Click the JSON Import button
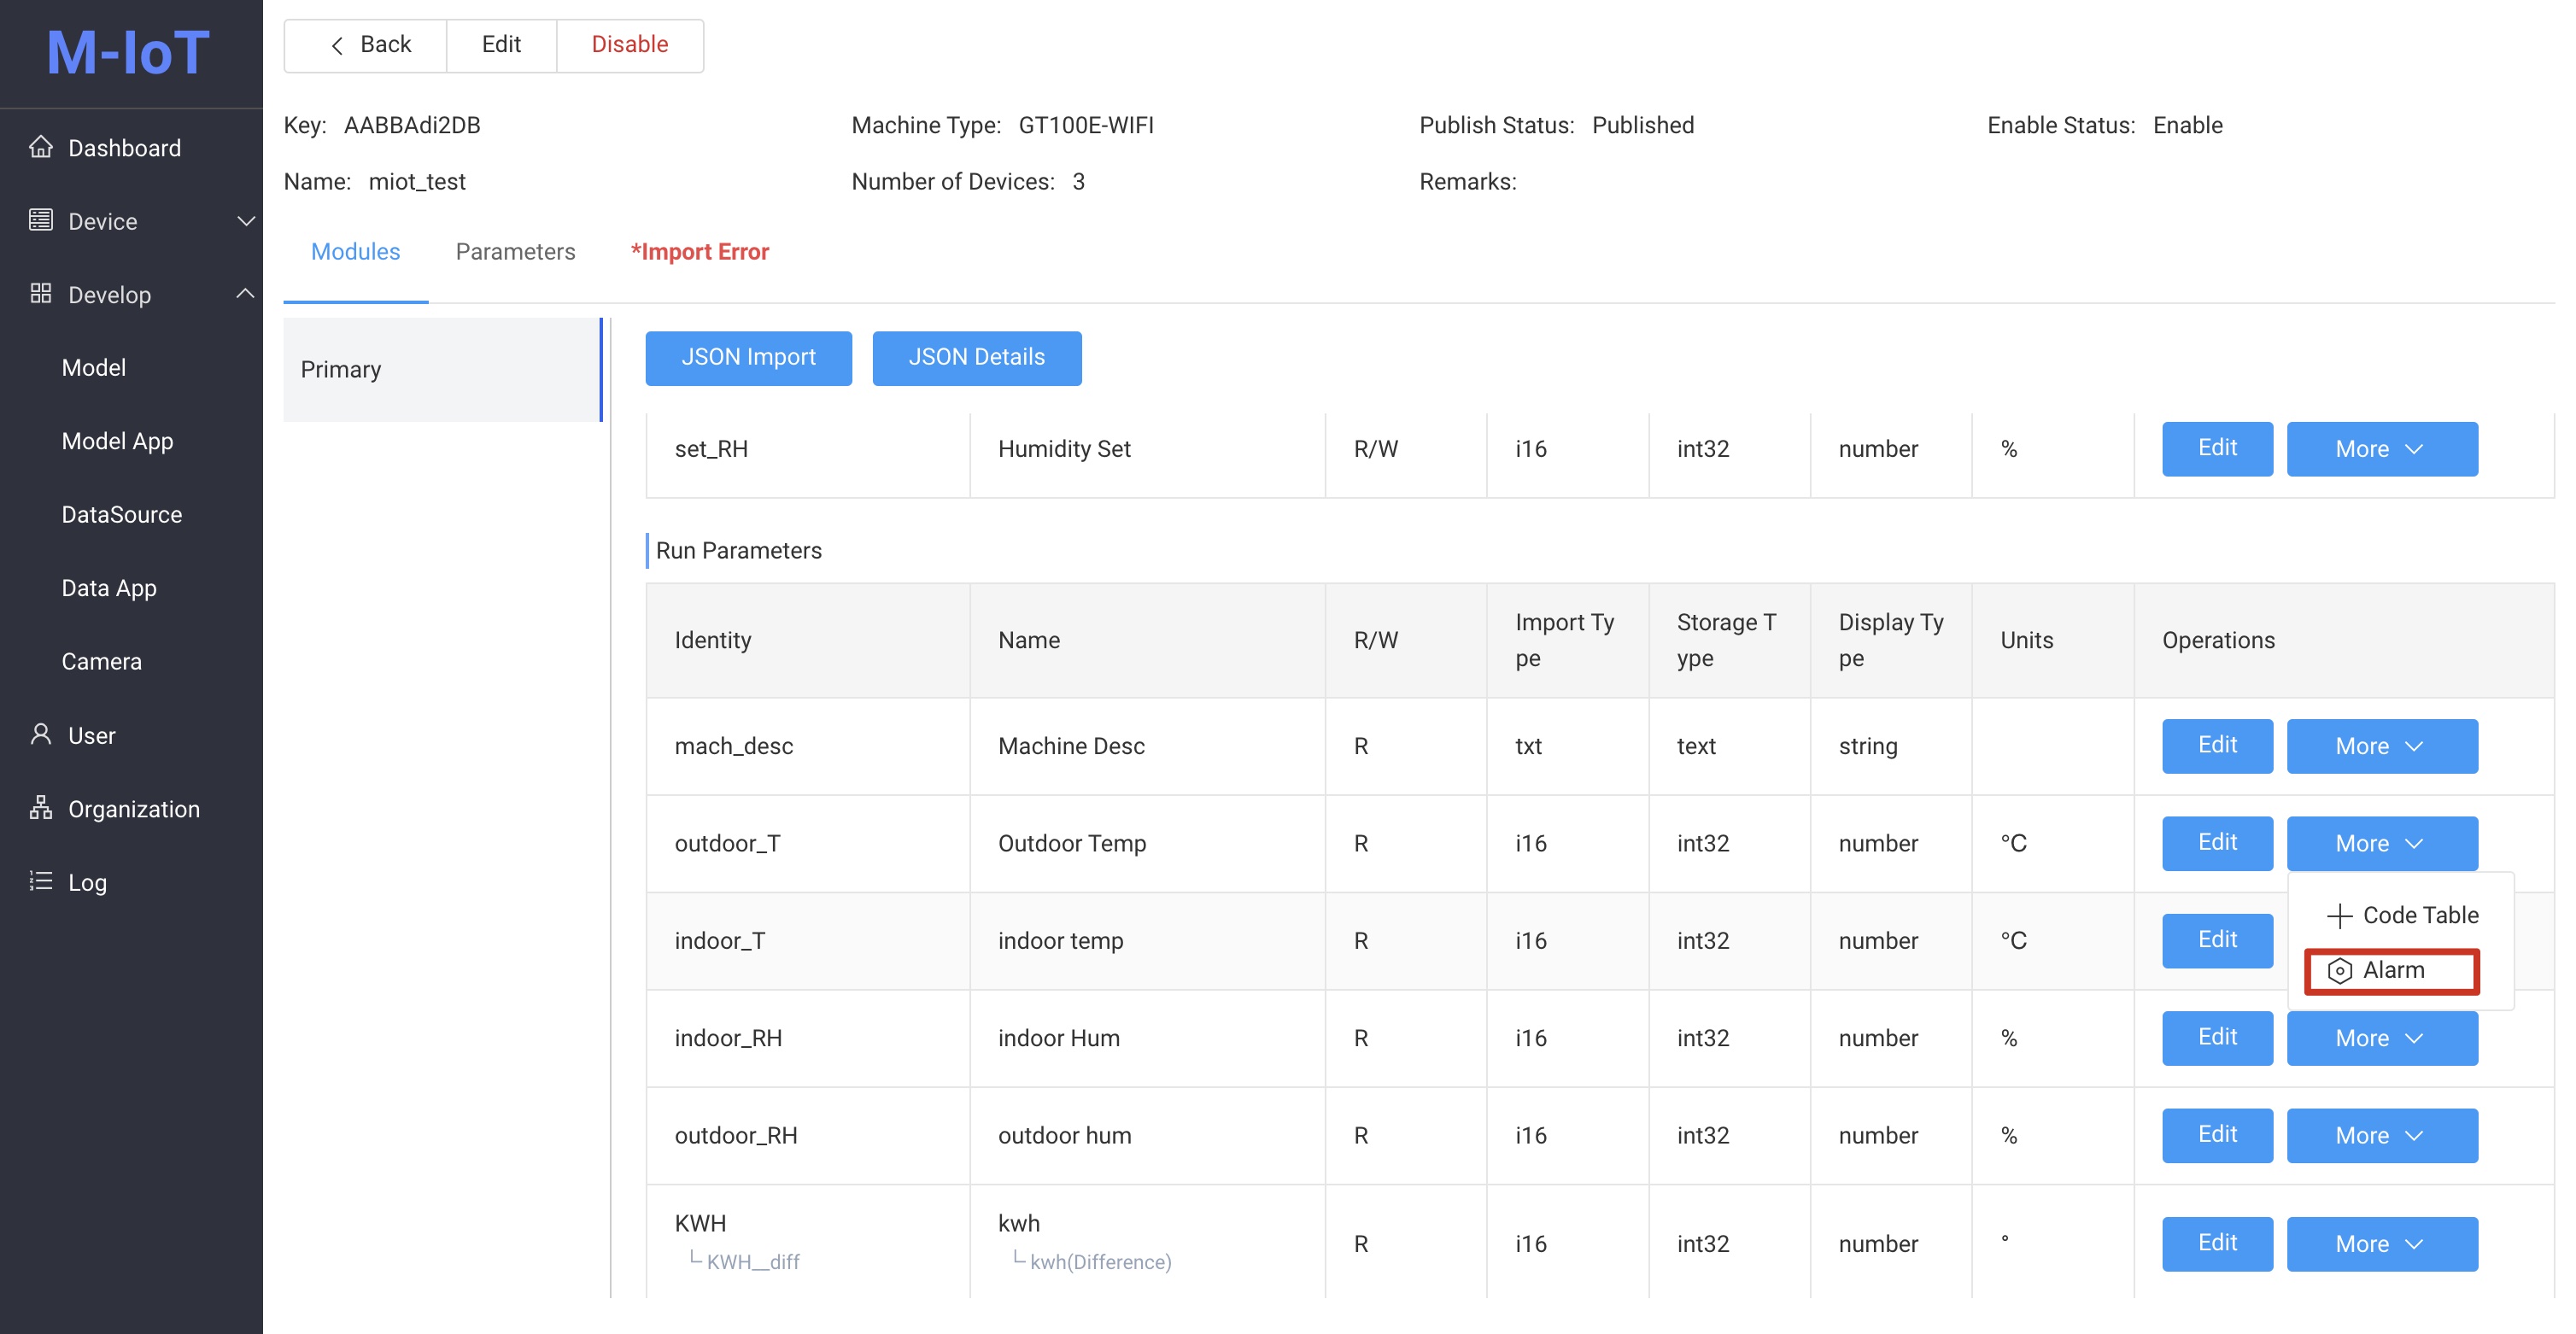 [x=749, y=357]
